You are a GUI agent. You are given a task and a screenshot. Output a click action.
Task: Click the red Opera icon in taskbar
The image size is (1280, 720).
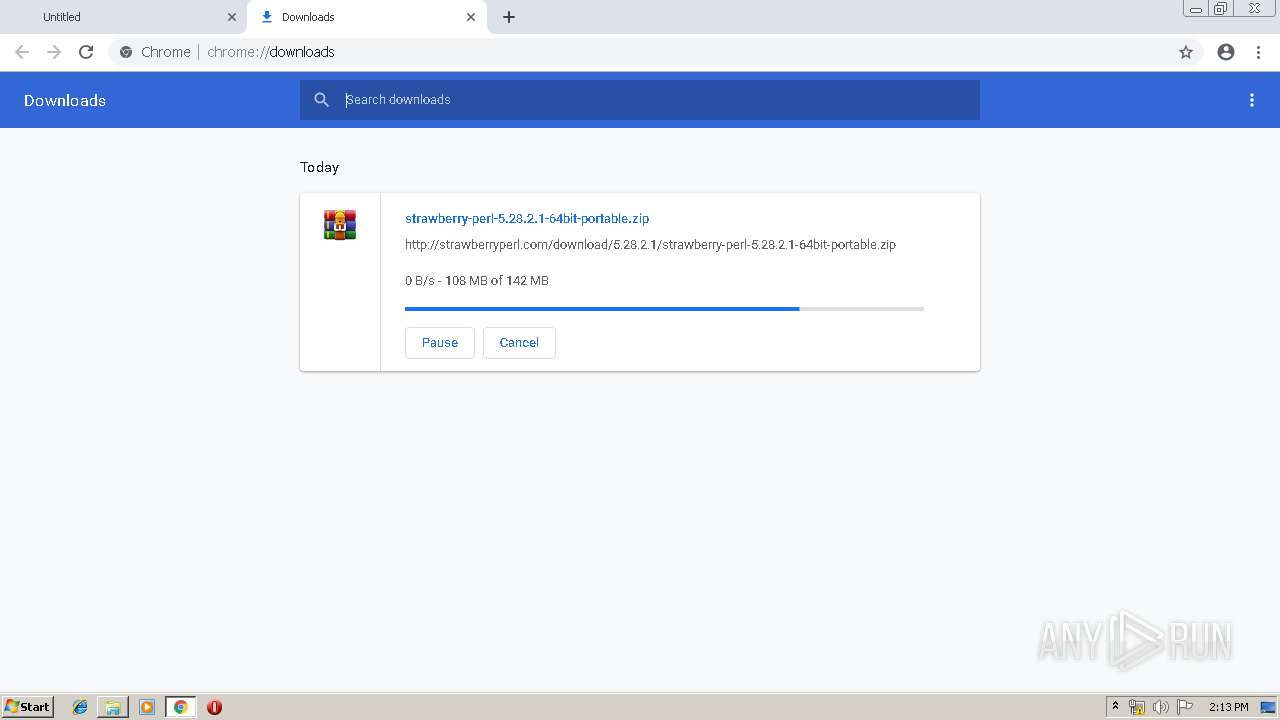point(214,707)
